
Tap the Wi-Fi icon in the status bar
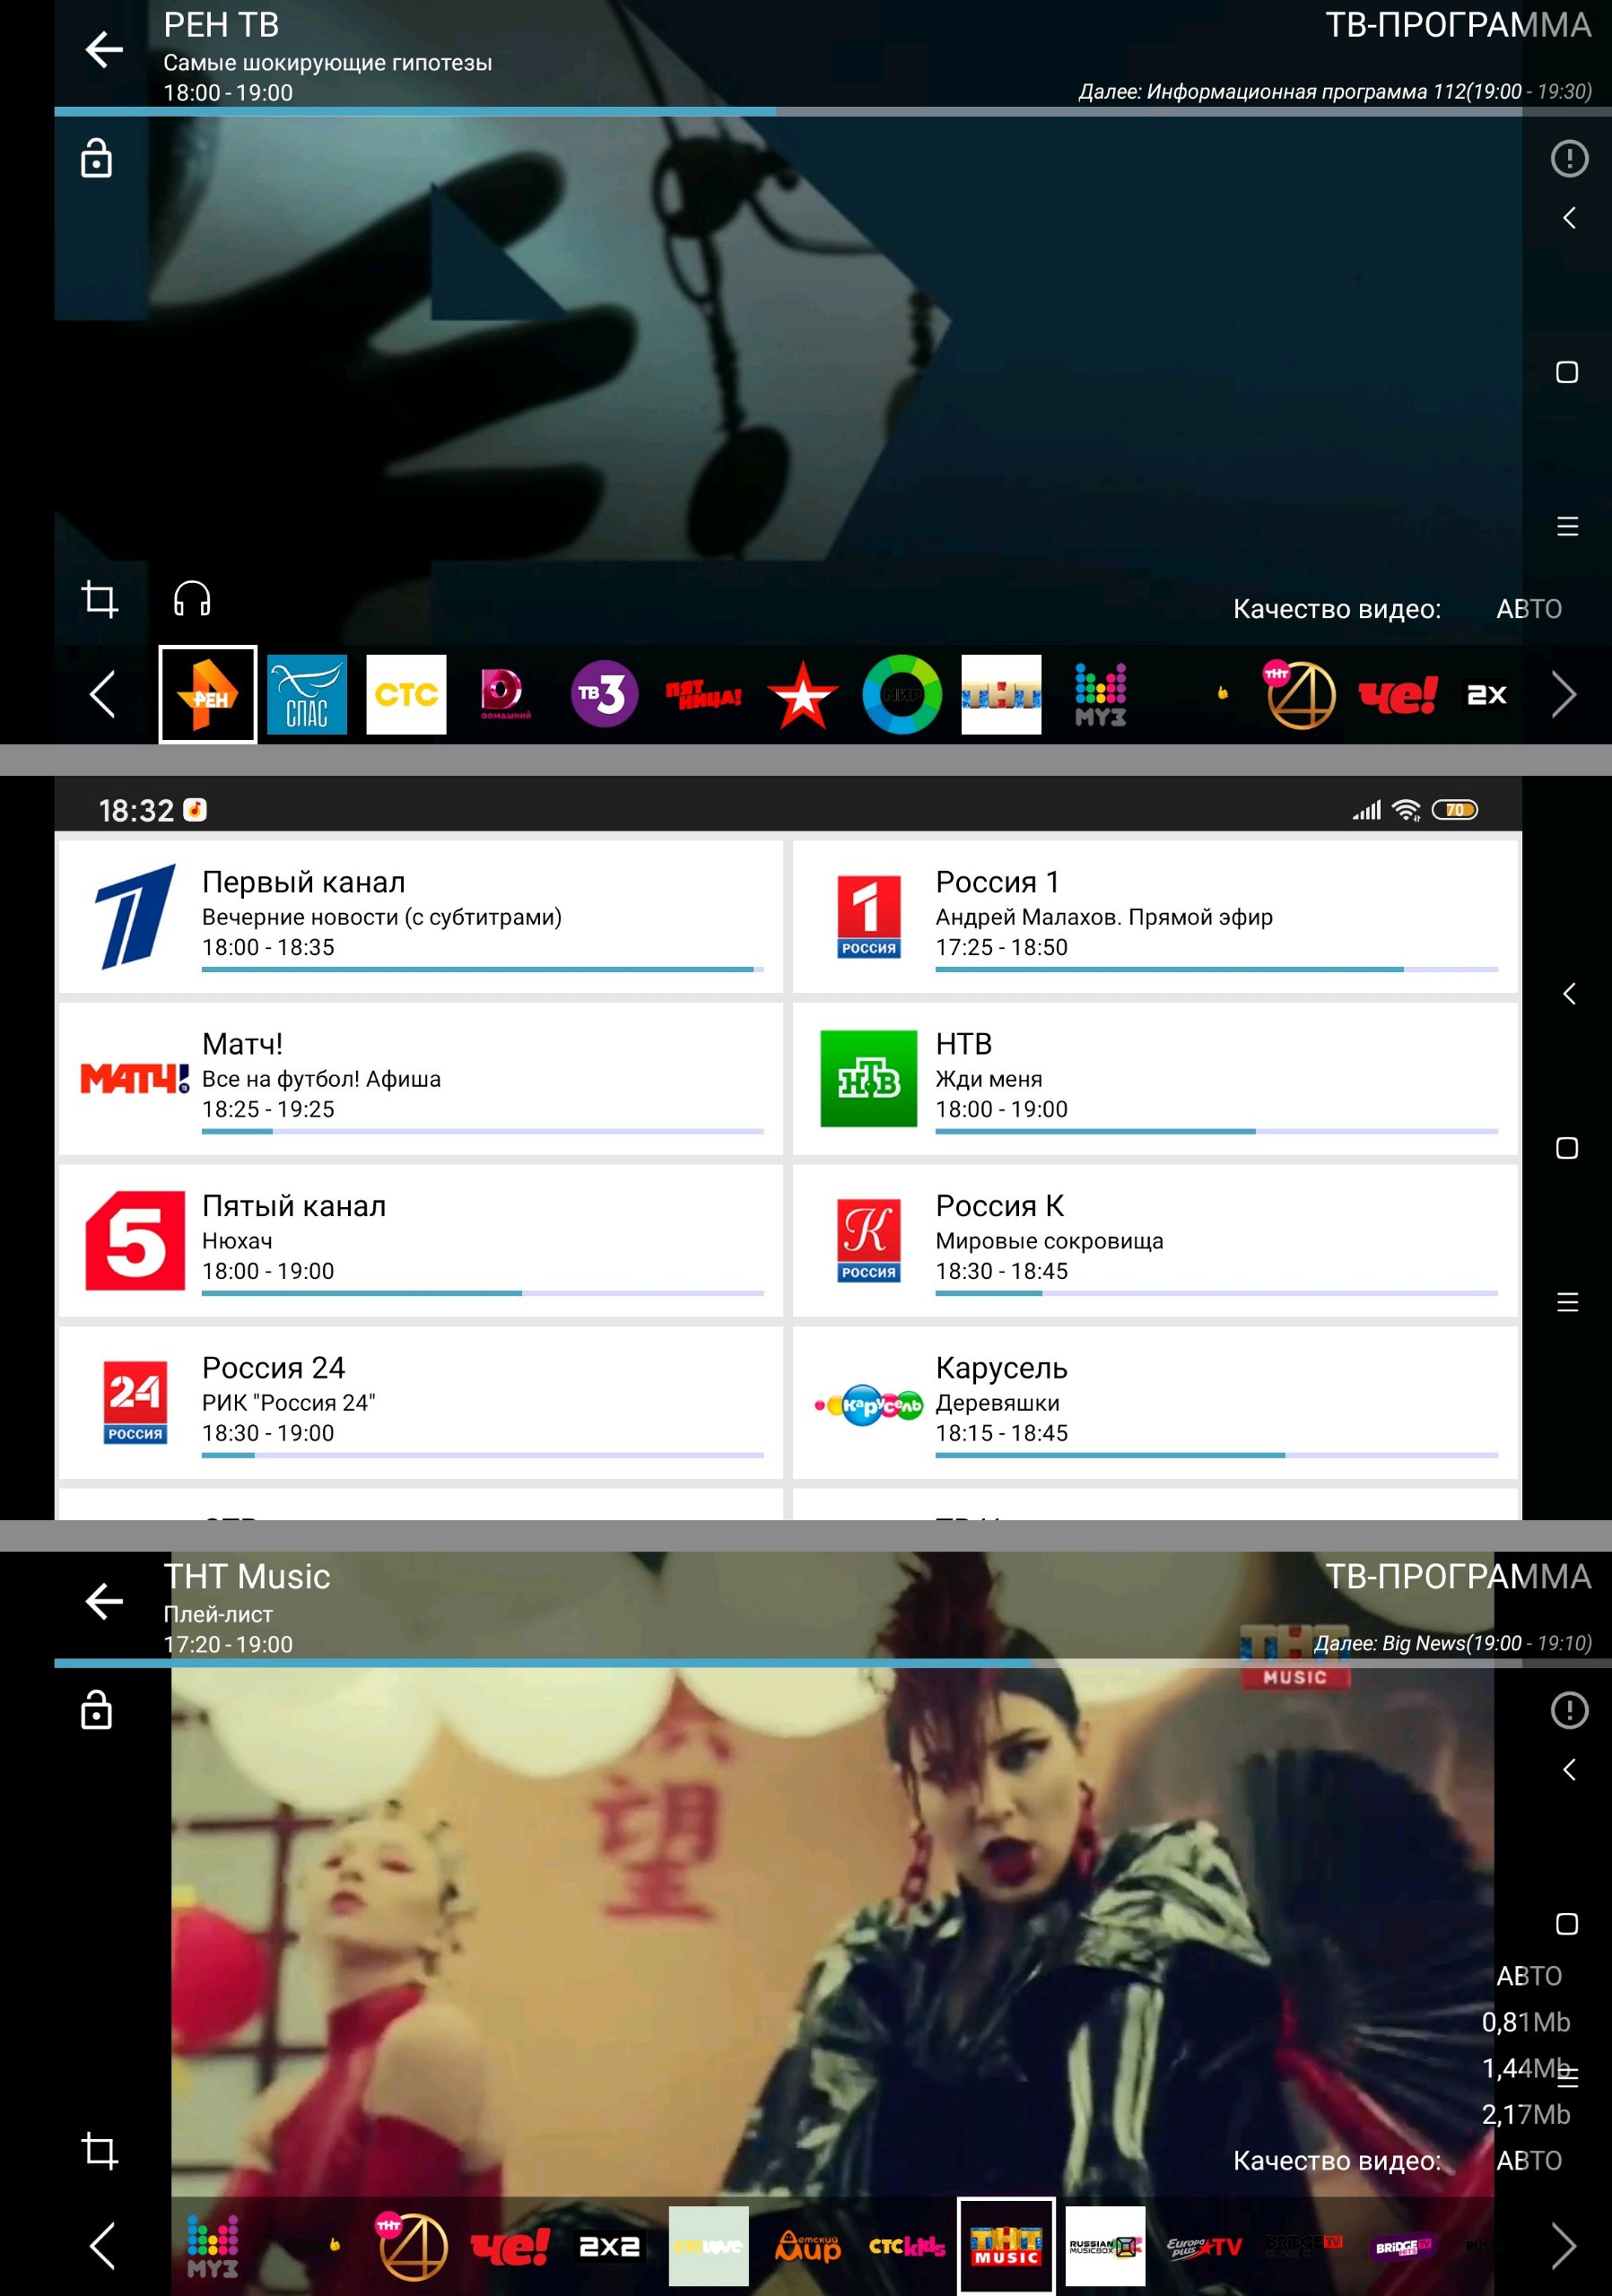point(1406,810)
